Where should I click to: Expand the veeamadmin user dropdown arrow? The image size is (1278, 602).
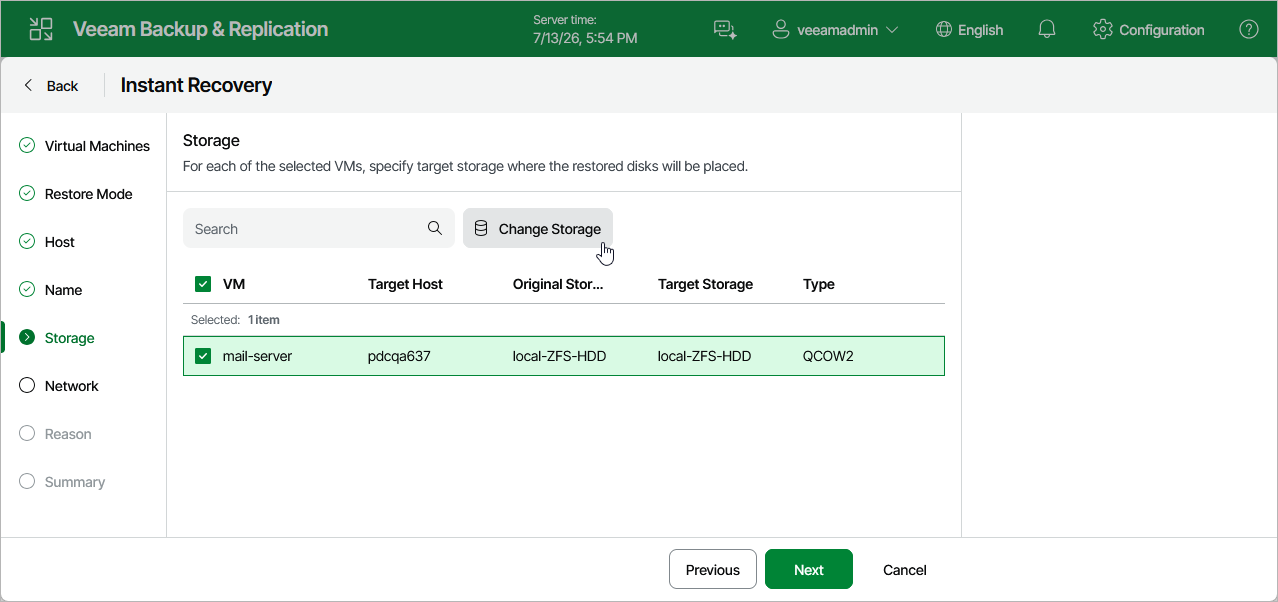click(892, 30)
